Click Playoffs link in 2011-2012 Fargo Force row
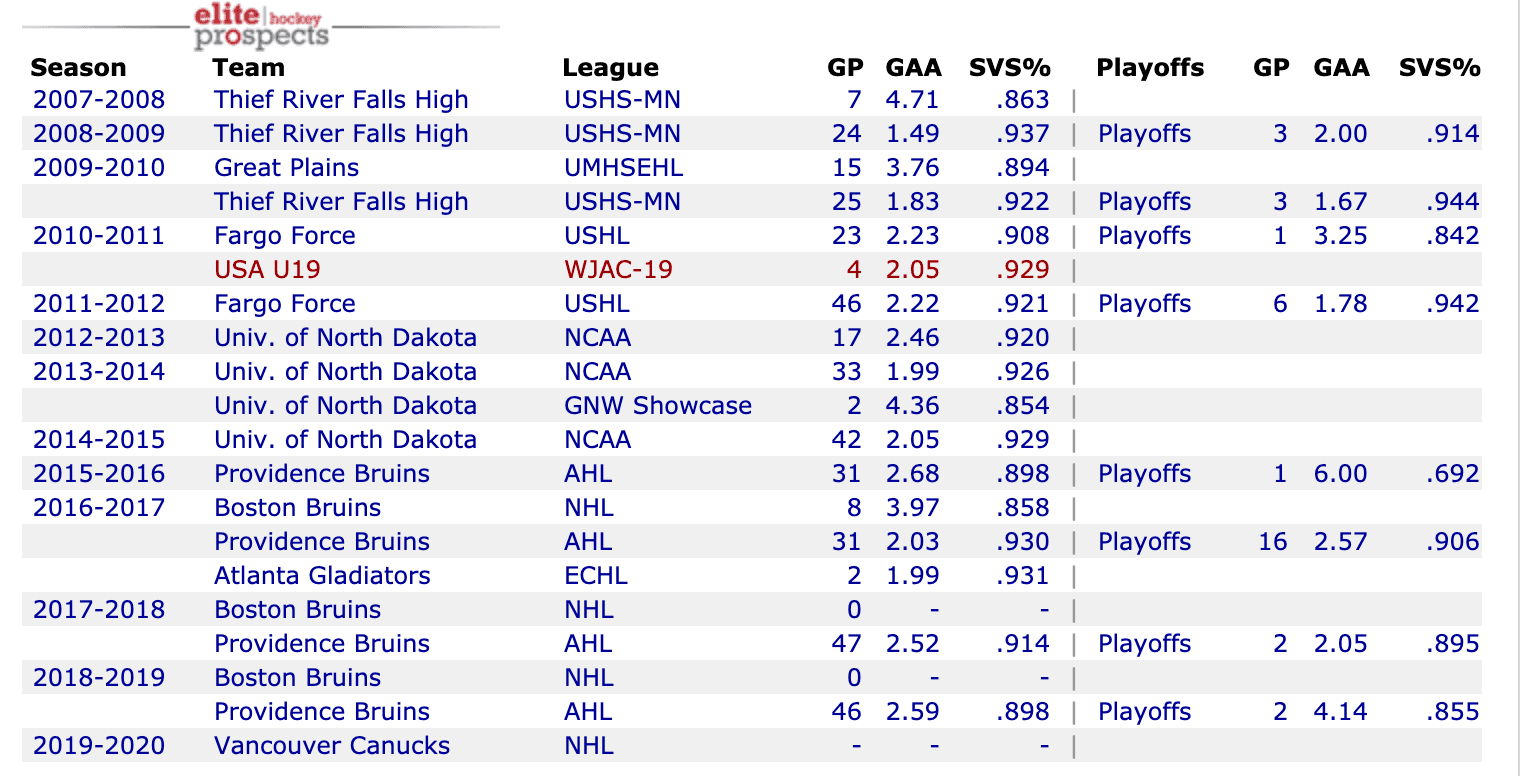The width and height of the screenshot is (1524, 776). pos(1144,304)
